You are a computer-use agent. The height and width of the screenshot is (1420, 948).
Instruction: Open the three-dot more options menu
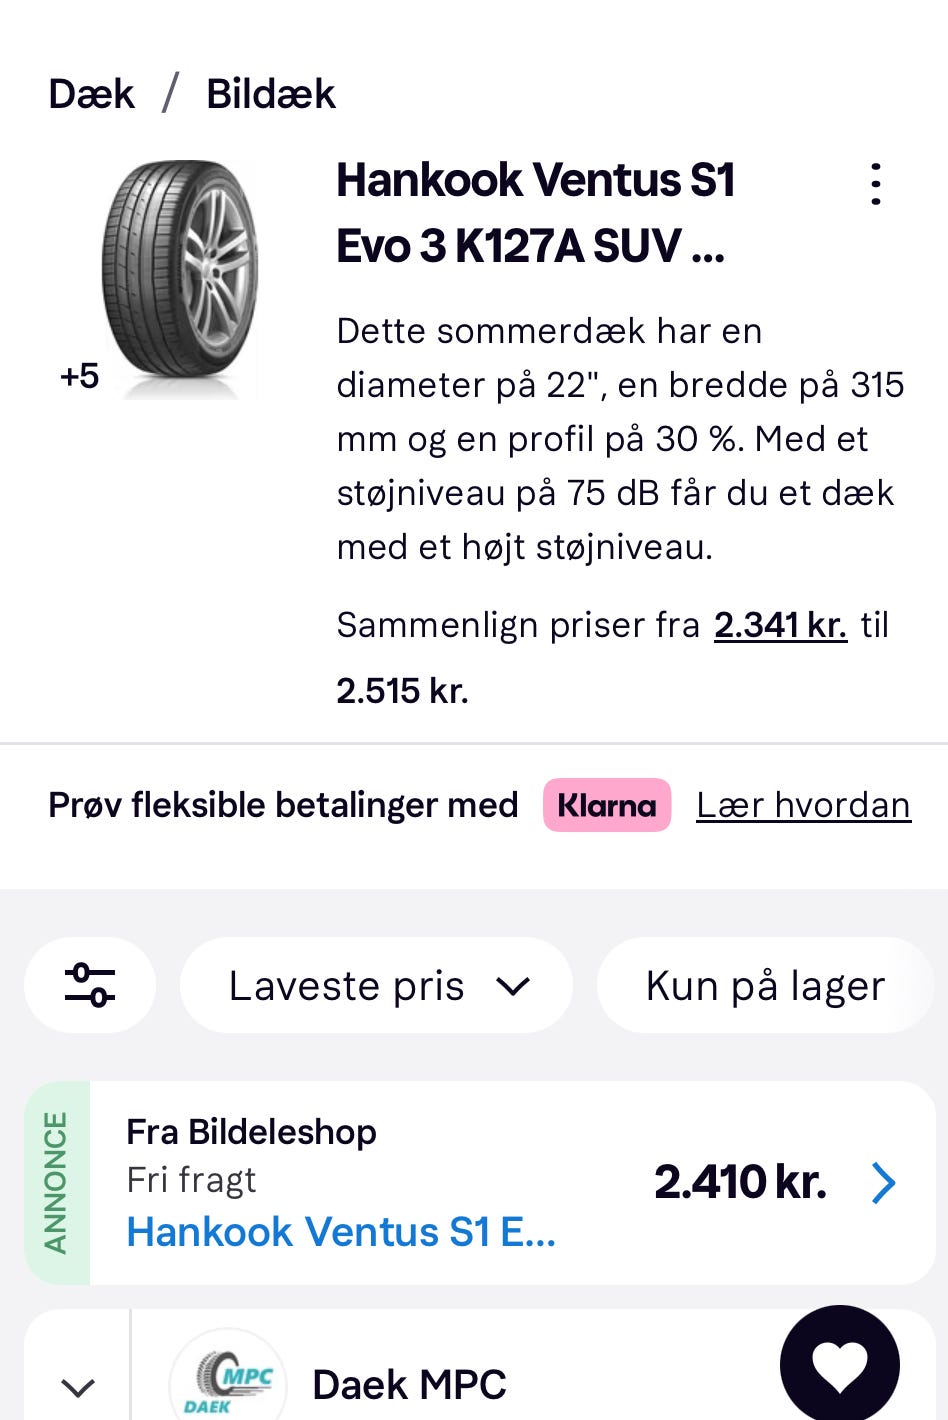[876, 185]
